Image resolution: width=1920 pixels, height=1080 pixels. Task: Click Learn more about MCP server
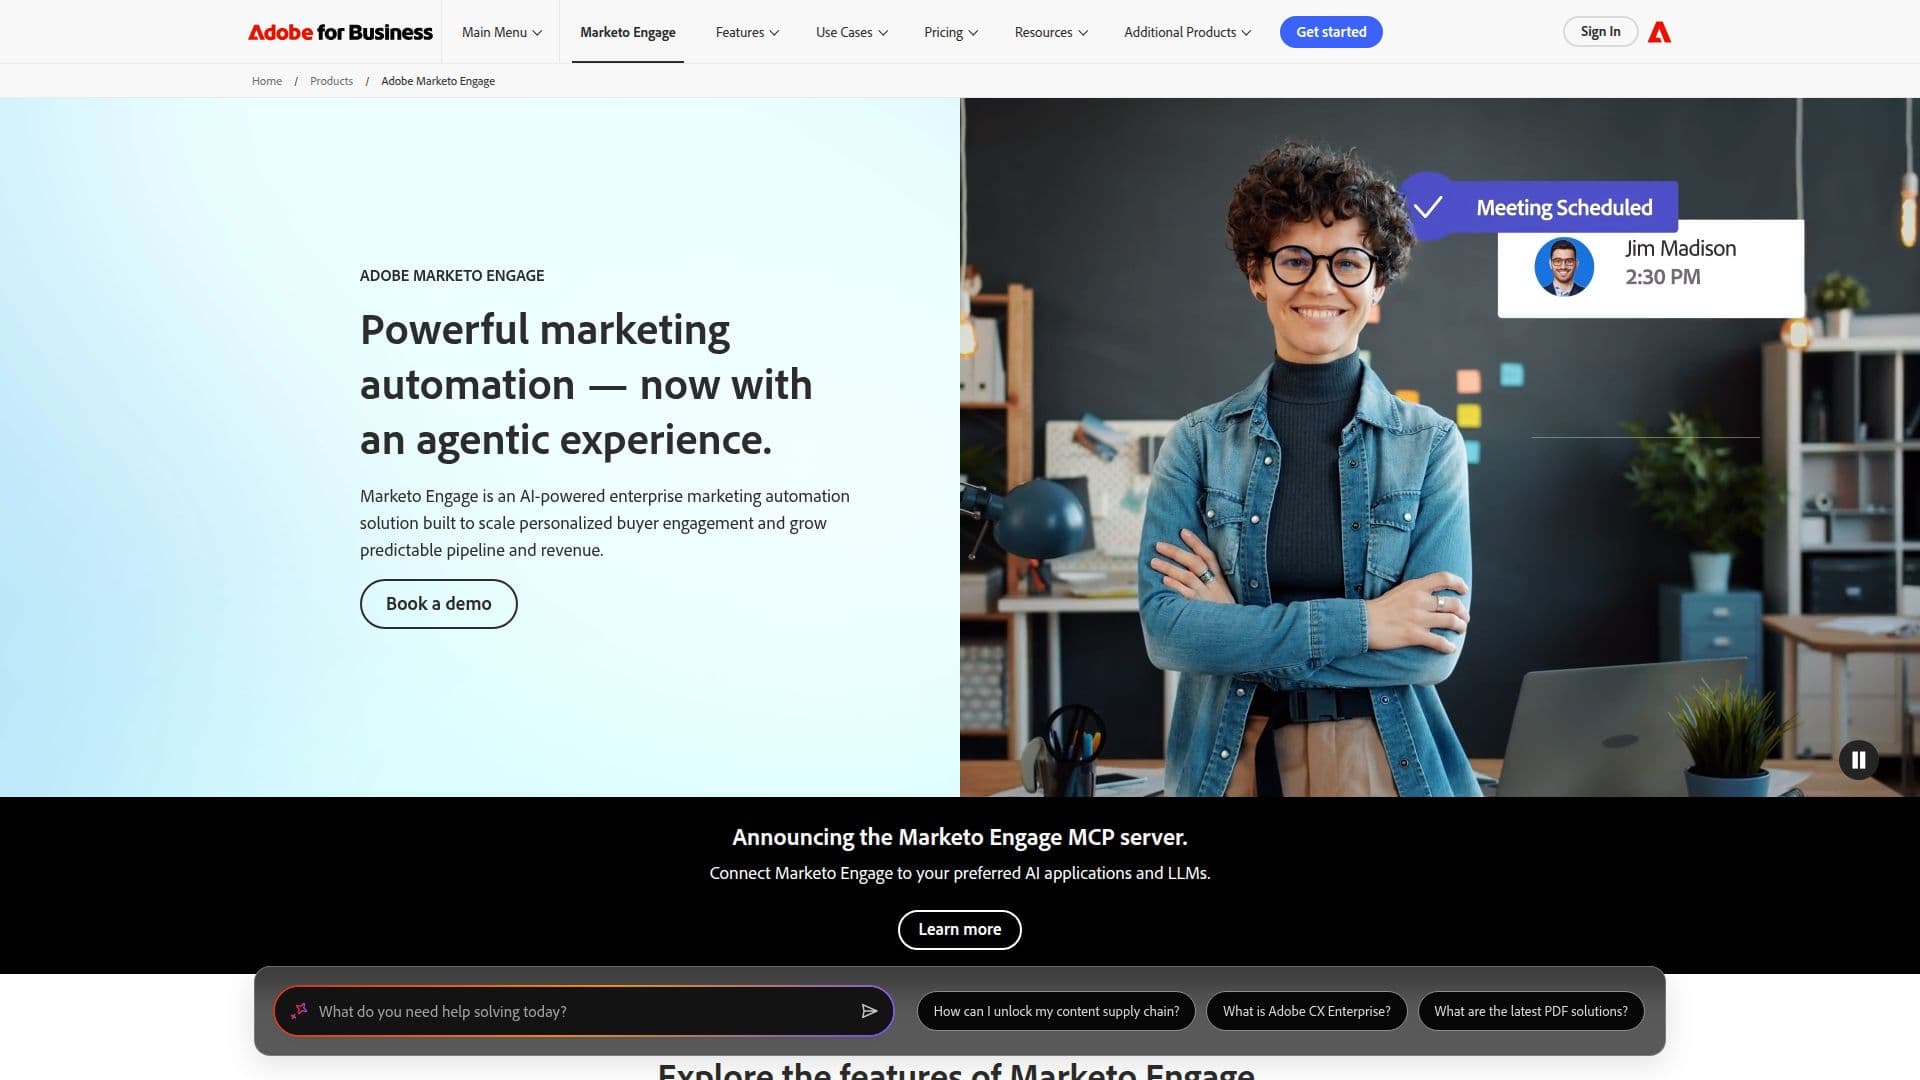tap(959, 930)
